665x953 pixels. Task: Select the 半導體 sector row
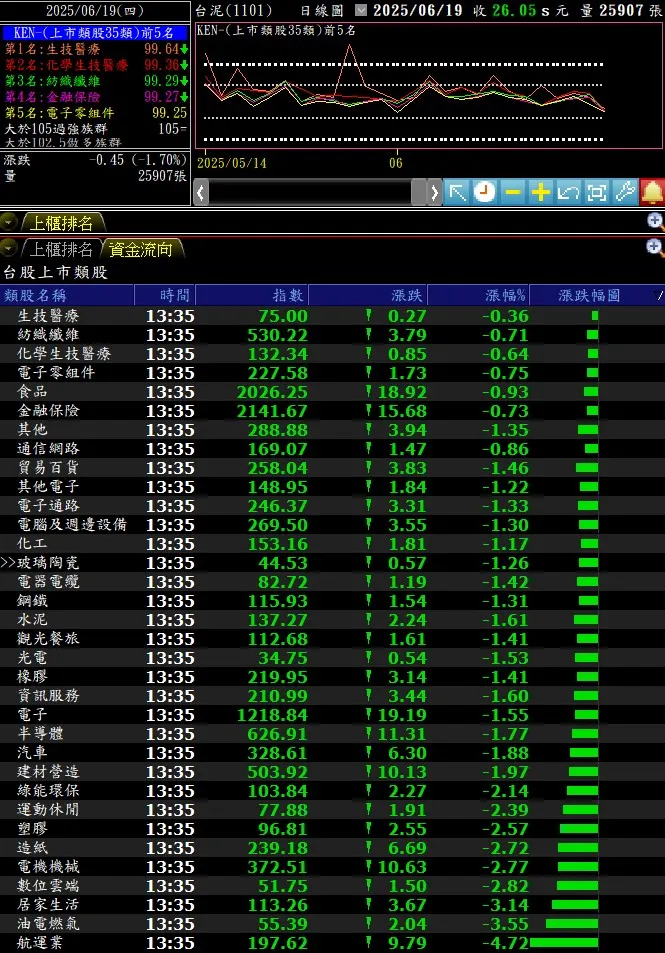(x=332, y=734)
